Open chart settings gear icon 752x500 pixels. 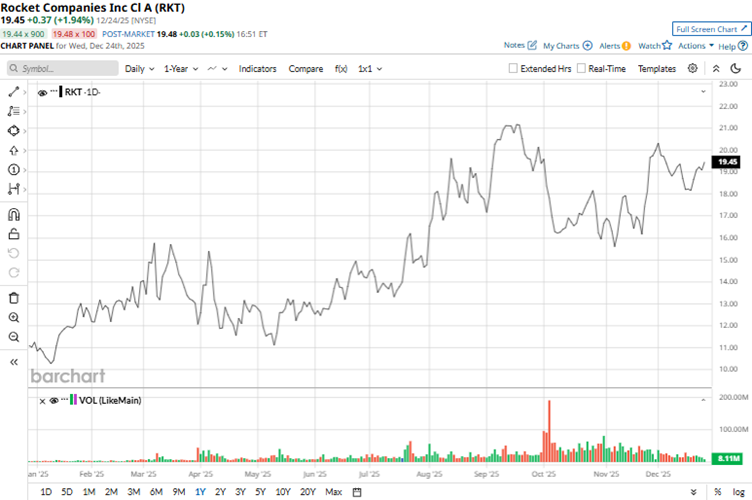click(693, 68)
